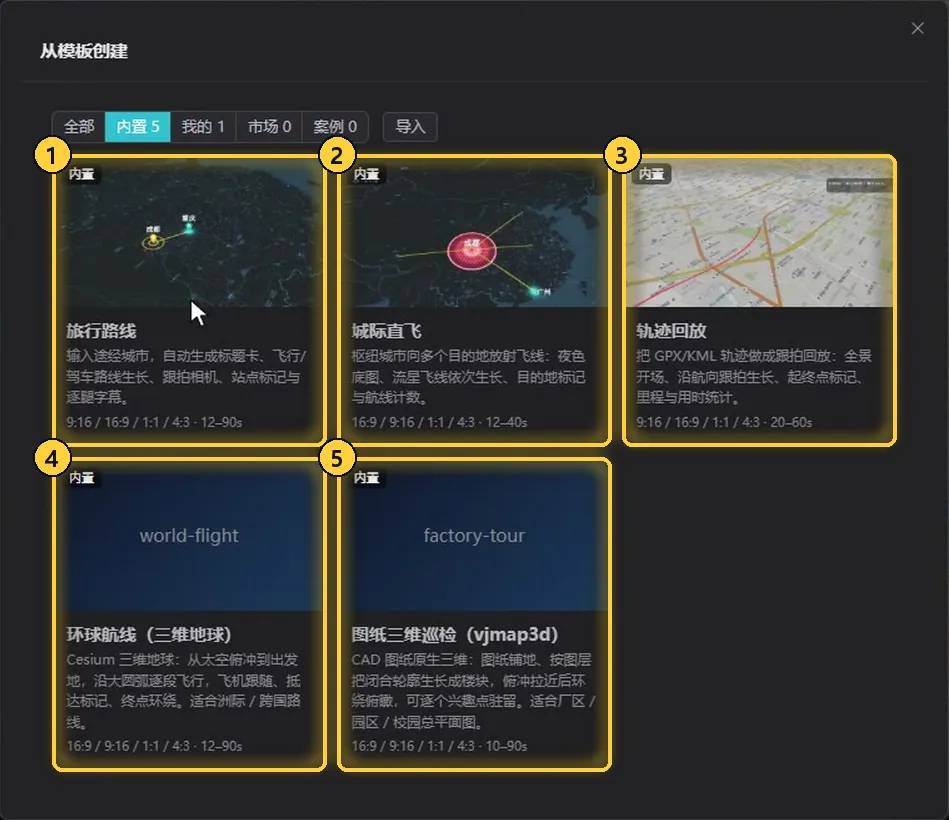
Task: Click the description starting 输入途经城市
Action: 186,376
